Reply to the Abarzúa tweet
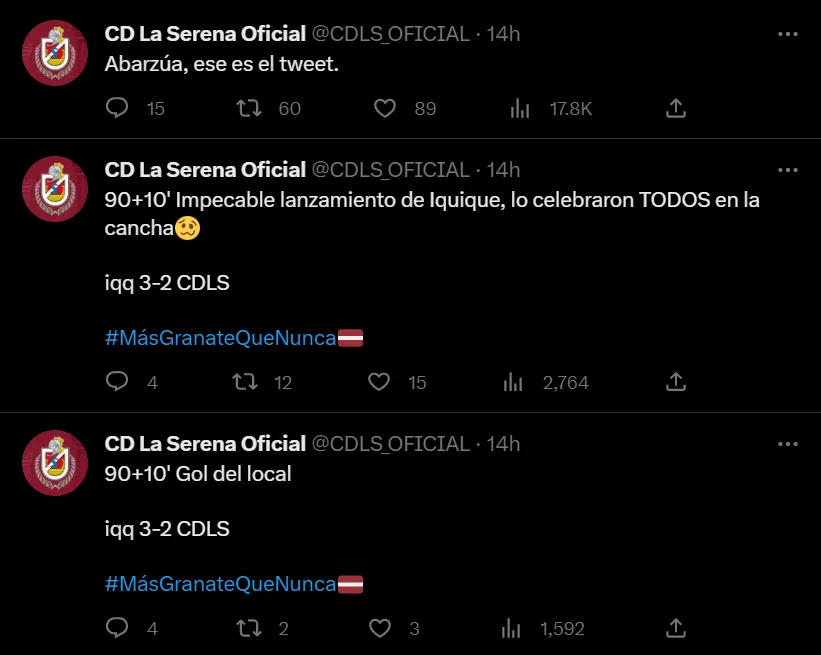Screen dimensions: 821x655 coord(117,108)
